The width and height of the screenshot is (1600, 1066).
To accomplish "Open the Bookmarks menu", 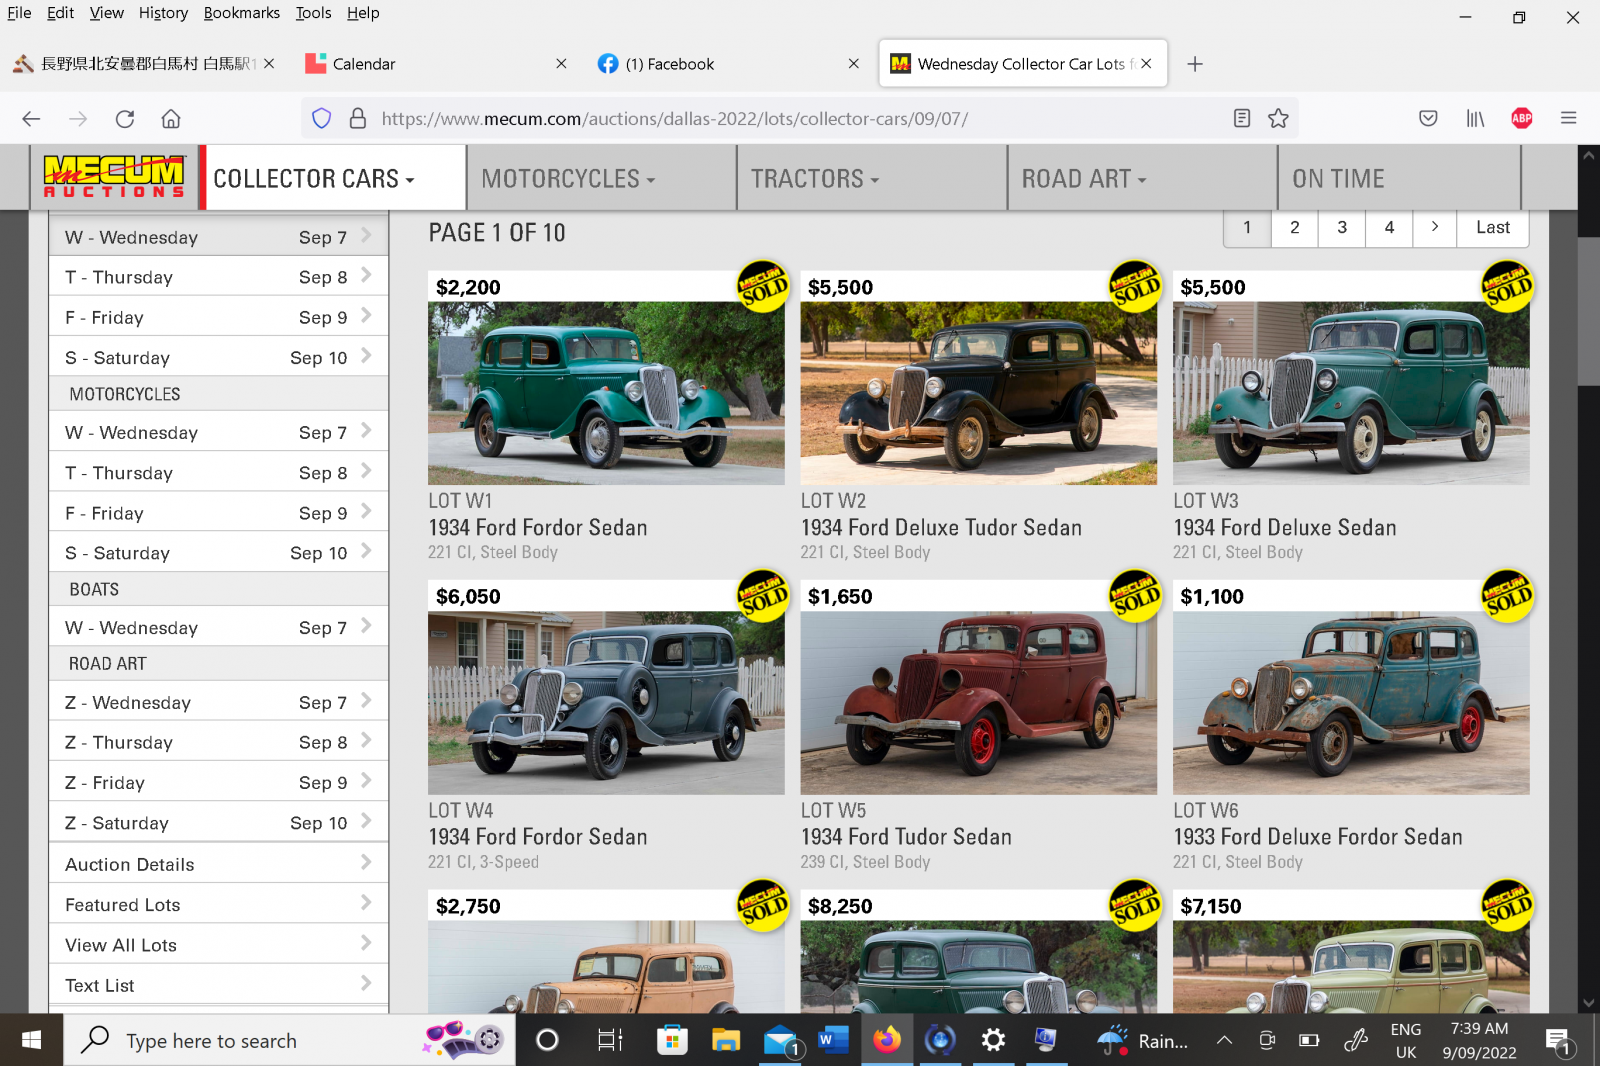I will (241, 13).
